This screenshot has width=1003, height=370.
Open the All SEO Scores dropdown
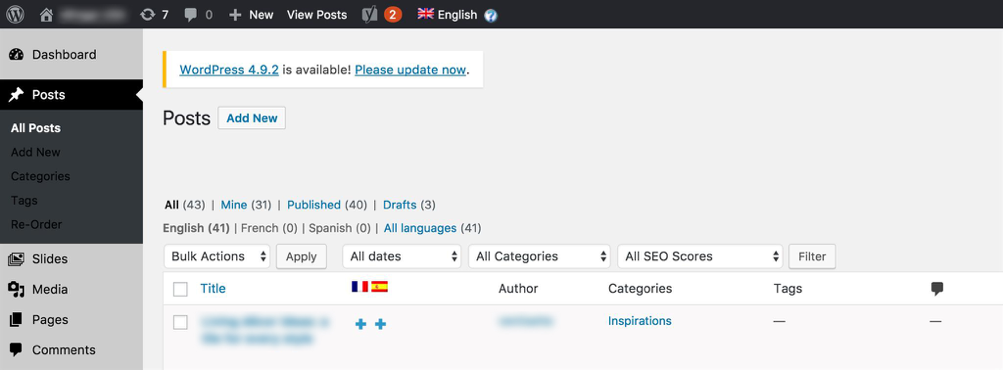pyautogui.click(x=700, y=256)
